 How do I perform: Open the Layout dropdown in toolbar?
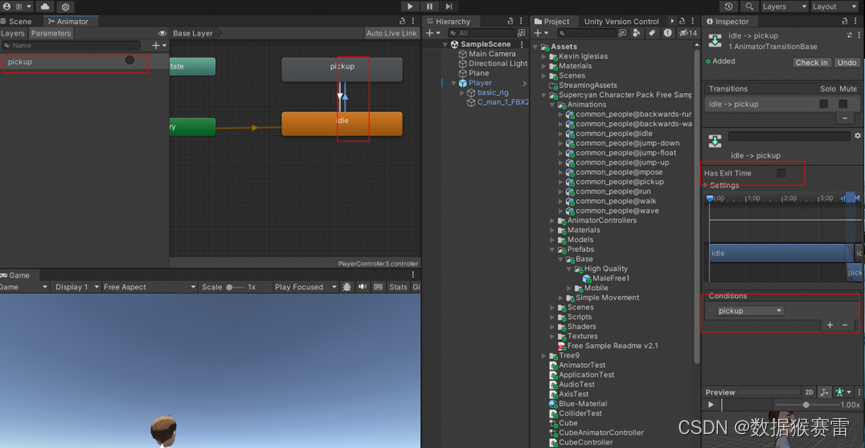point(834,7)
